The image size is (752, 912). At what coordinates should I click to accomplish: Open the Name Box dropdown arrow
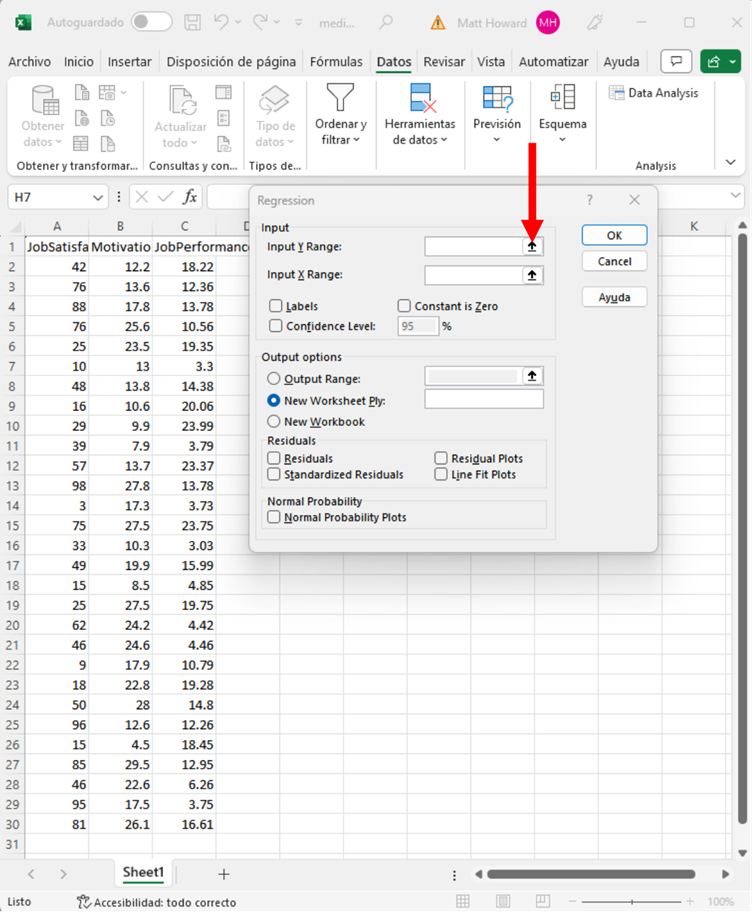(x=97, y=198)
